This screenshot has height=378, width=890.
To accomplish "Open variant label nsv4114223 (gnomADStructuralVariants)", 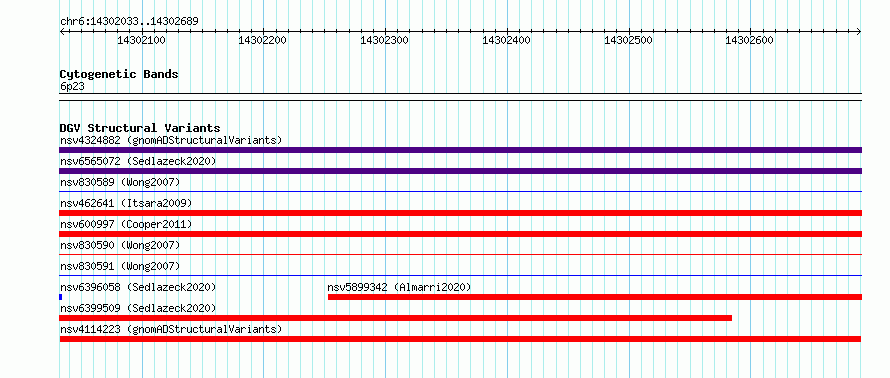I will (171, 329).
